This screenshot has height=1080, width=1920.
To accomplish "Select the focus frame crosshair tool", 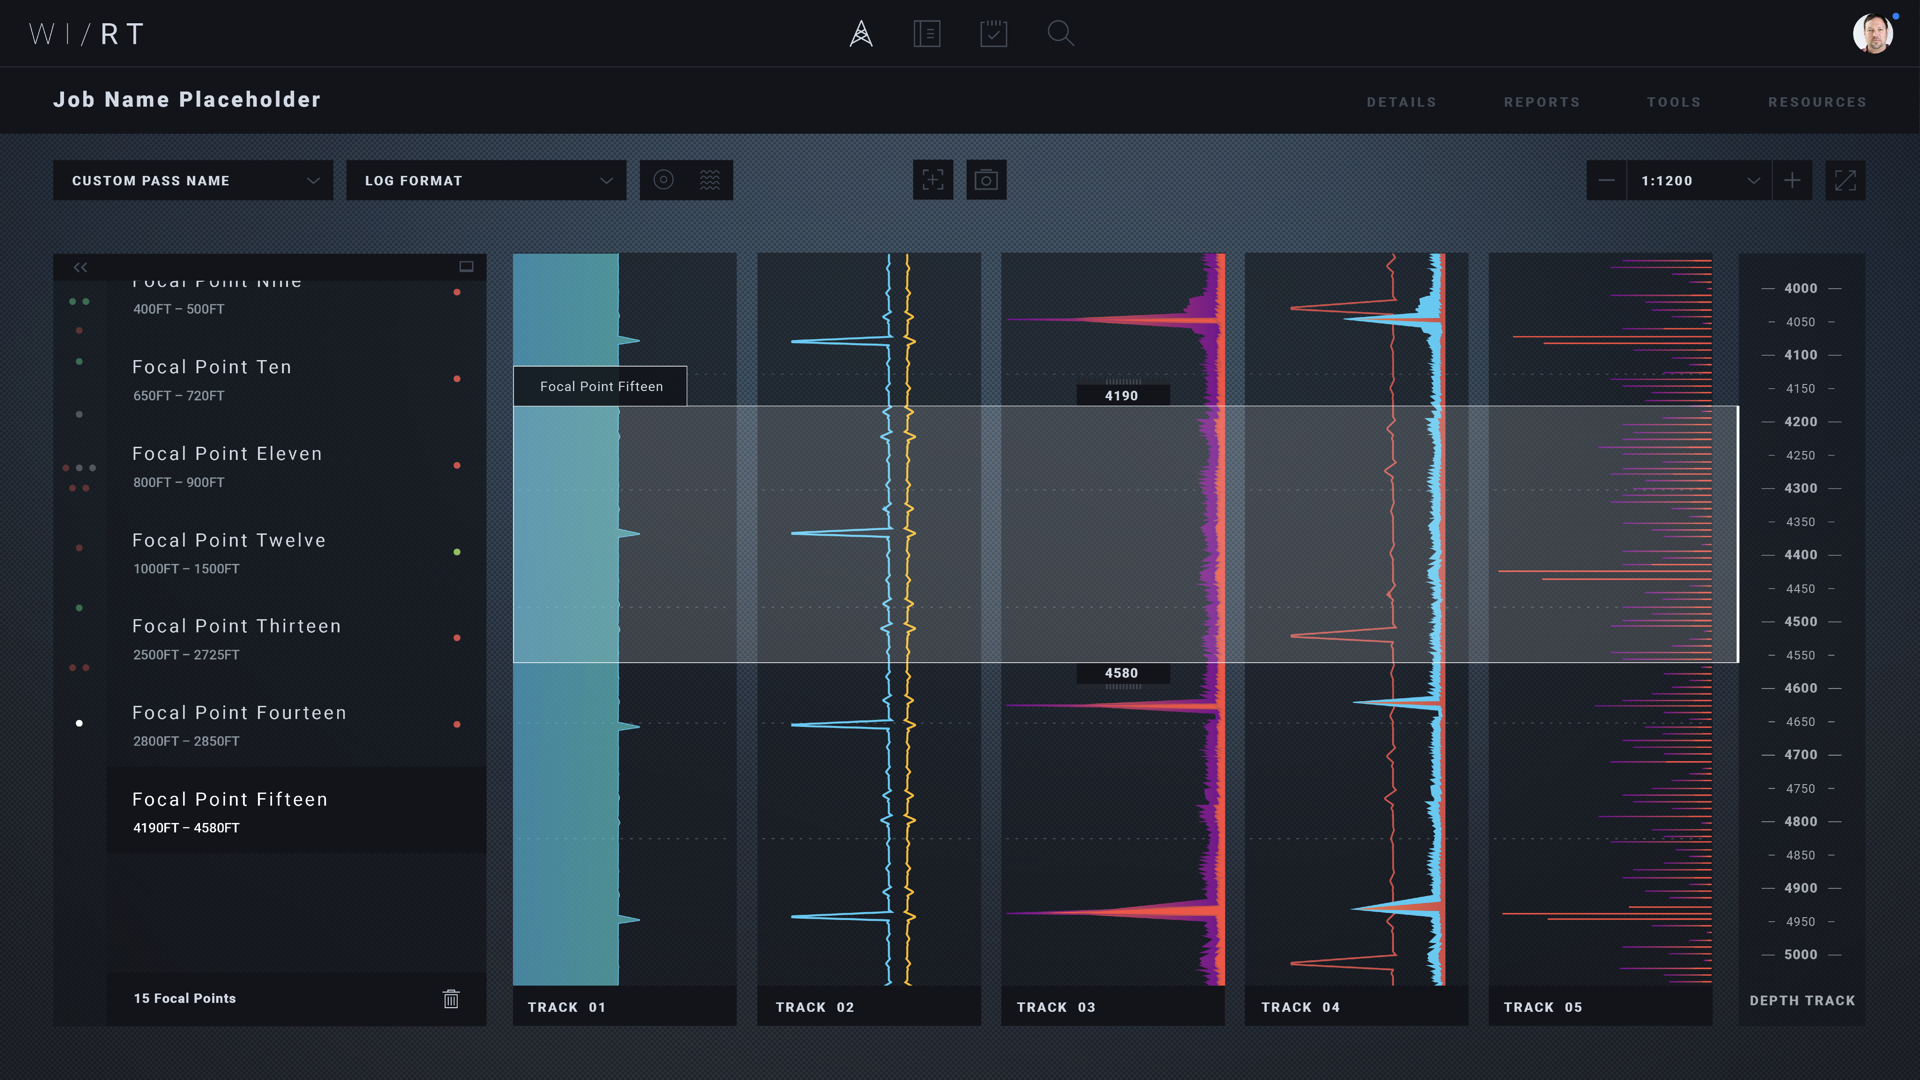I will (933, 180).
